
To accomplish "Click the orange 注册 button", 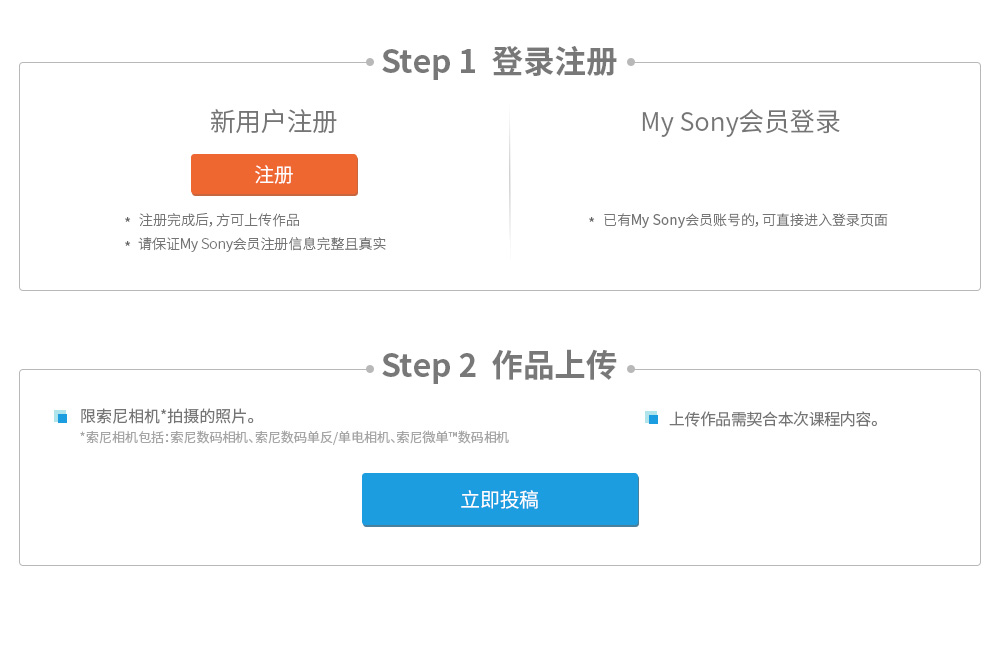I will (274, 175).
